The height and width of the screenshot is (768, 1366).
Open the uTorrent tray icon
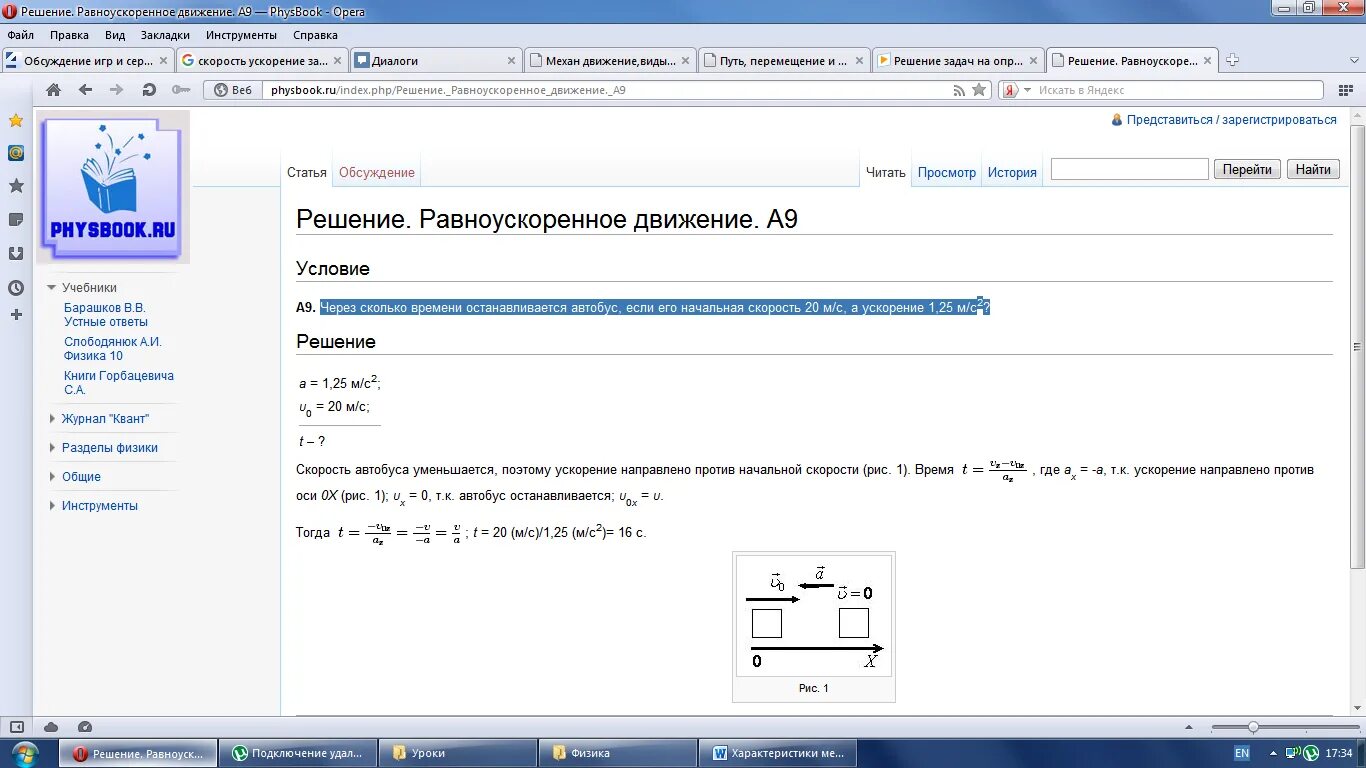point(1311,753)
